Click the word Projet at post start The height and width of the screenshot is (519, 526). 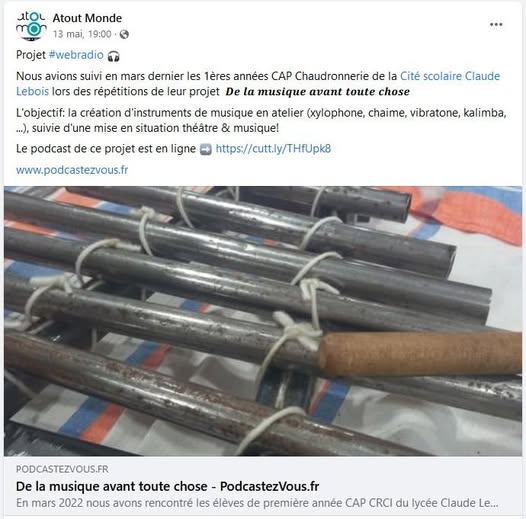tap(31, 55)
